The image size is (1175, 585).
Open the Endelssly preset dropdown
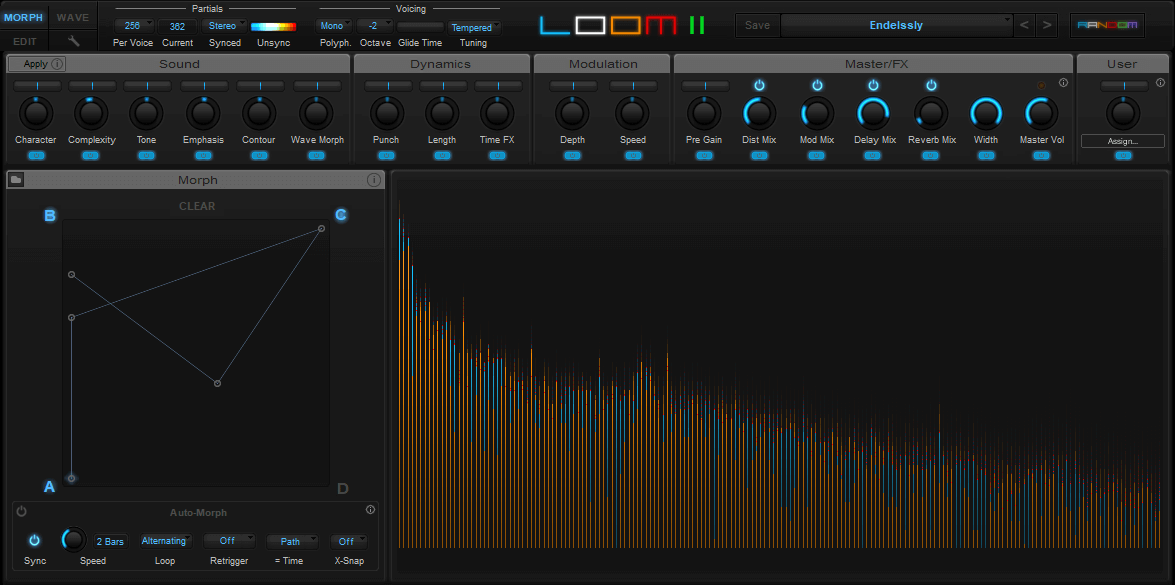coord(897,25)
